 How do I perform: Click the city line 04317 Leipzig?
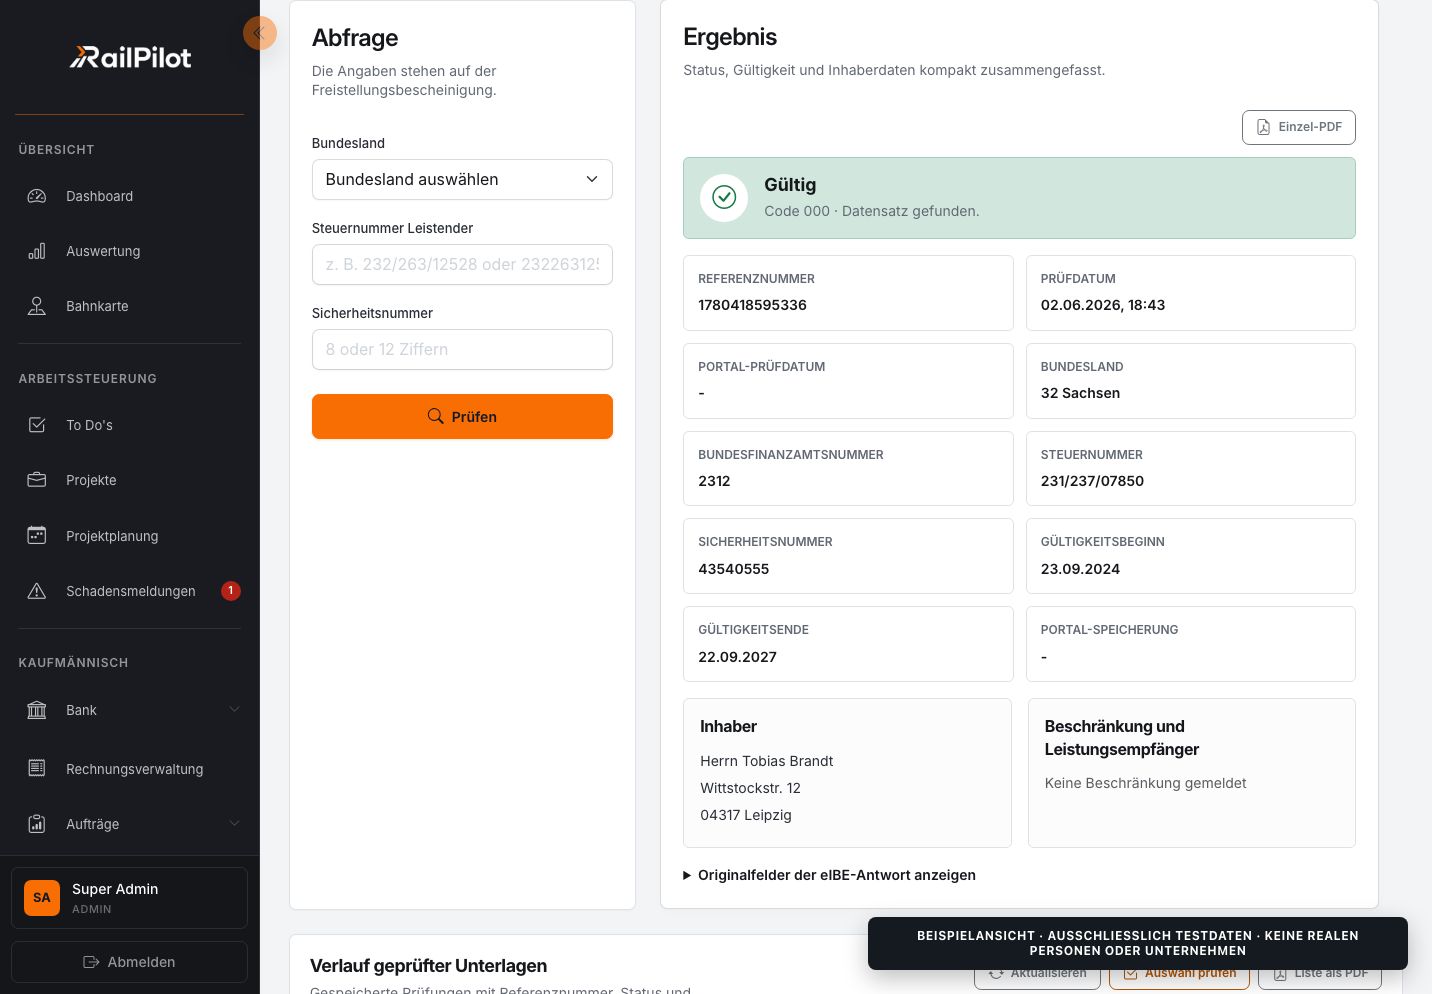(746, 815)
